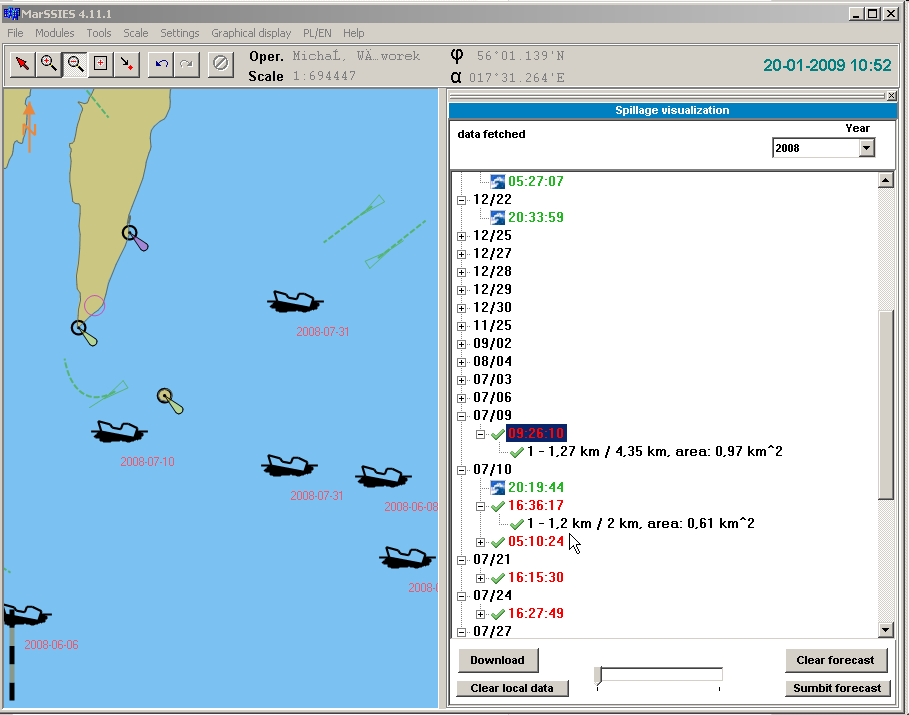Click the Sumbit forecast button
This screenshot has height=715, width=909.
click(x=837, y=688)
